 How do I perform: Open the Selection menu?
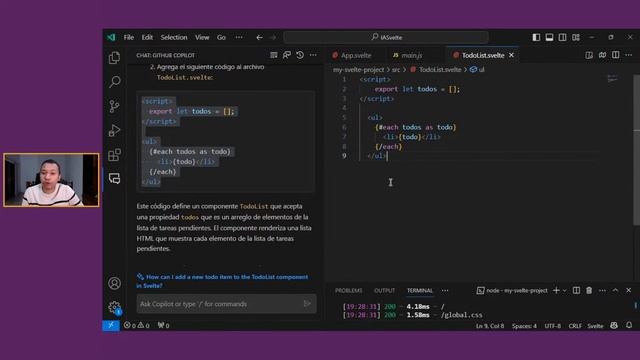click(x=174, y=37)
